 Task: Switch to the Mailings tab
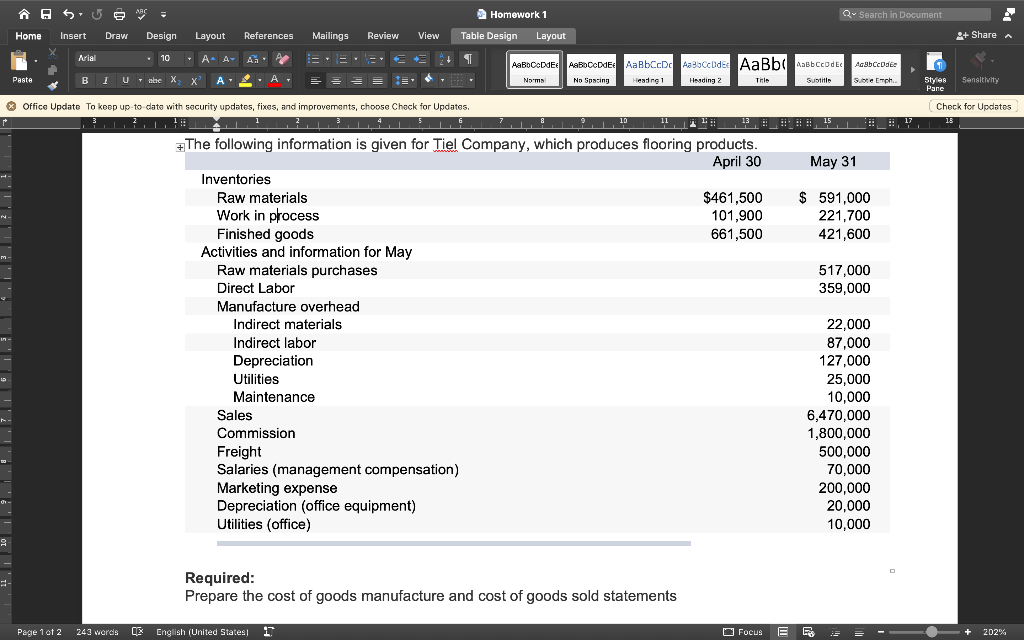(330, 35)
